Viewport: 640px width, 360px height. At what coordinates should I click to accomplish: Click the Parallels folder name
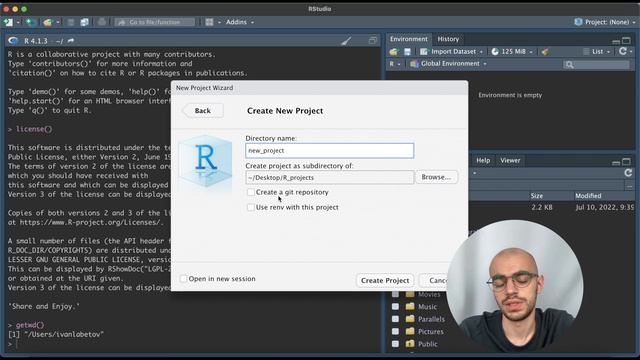(x=431, y=319)
